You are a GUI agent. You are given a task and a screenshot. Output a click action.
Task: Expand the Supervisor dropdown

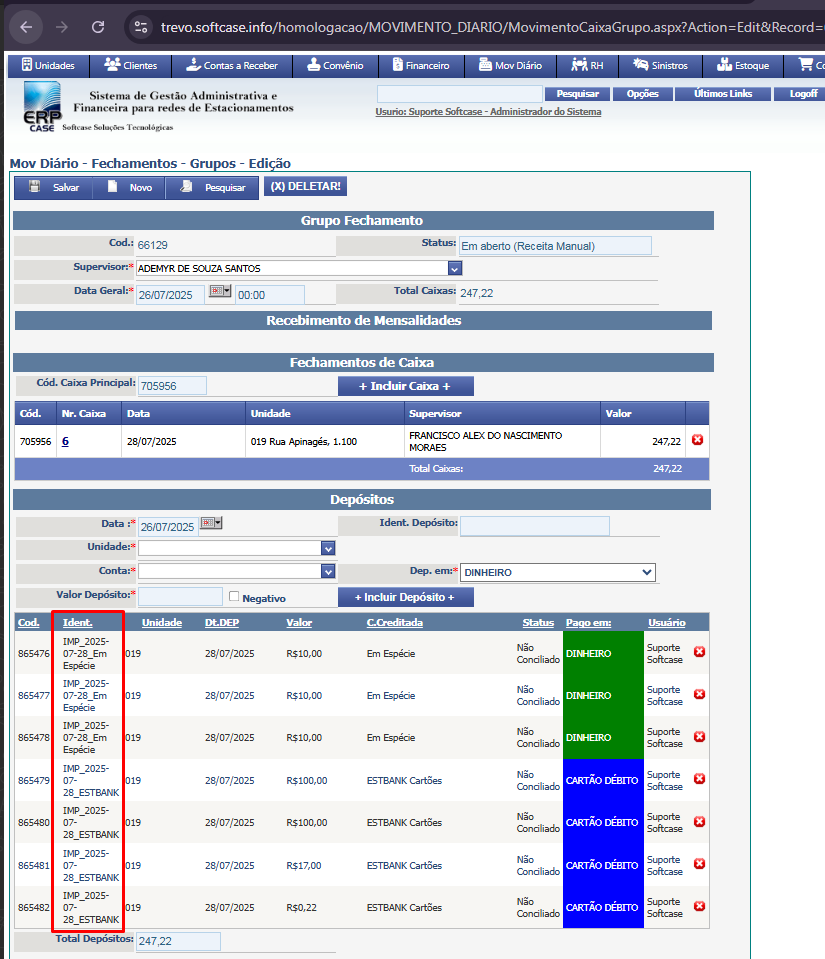point(454,268)
